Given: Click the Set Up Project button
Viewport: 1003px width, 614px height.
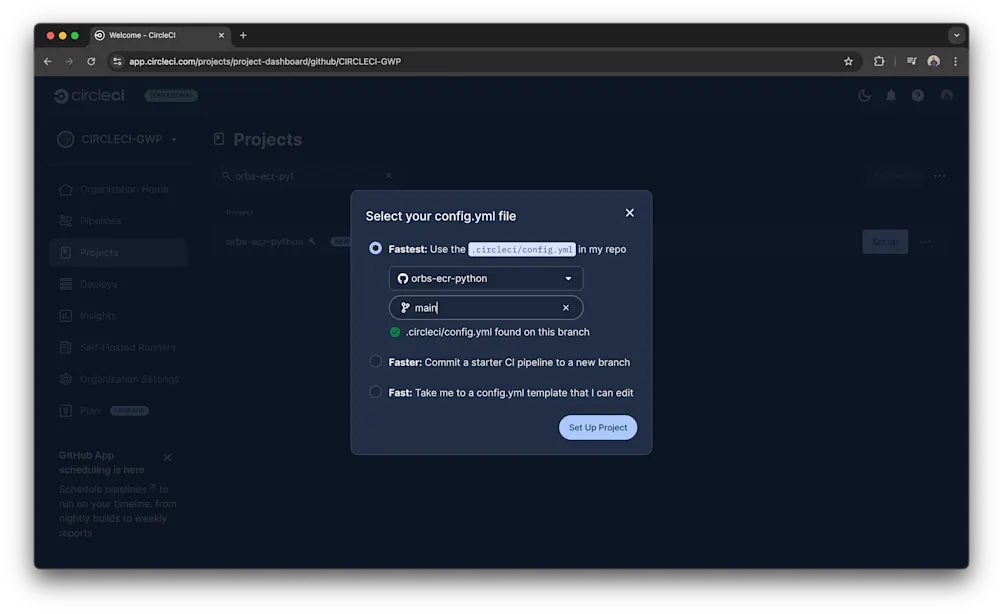Looking at the screenshot, I should (597, 427).
